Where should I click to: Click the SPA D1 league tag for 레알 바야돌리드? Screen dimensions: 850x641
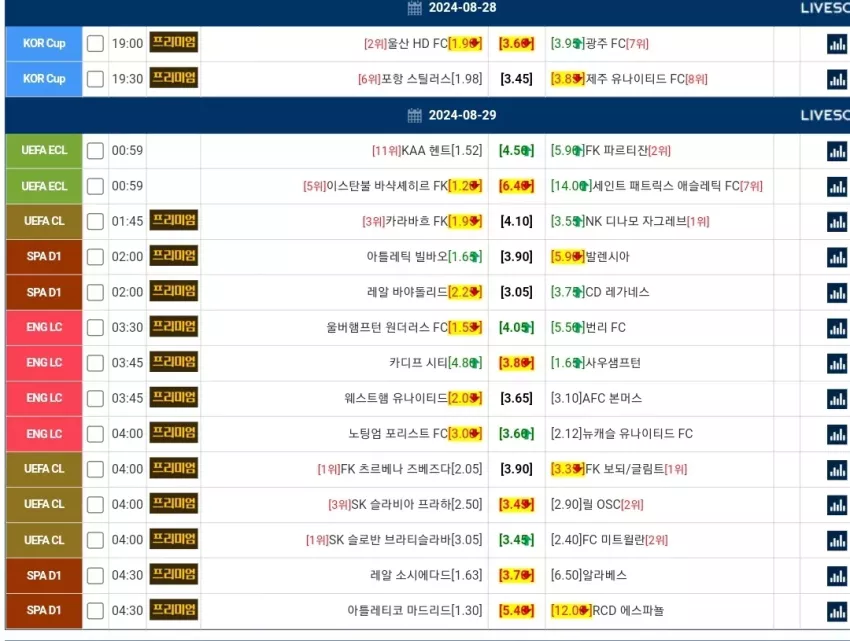(x=44, y=292)
